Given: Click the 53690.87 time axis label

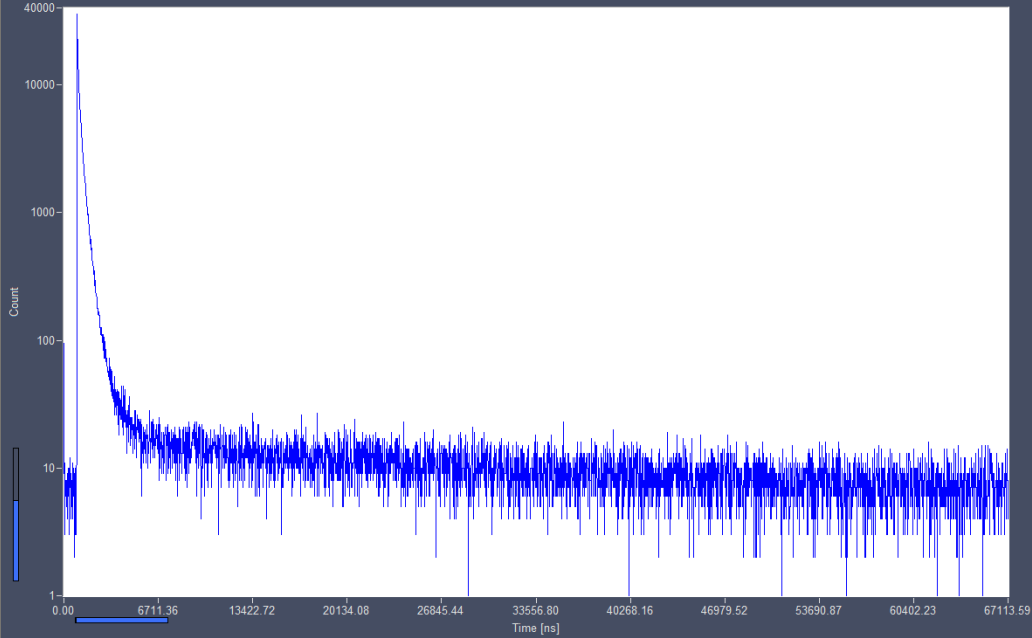Looking at the screenshot, I should click(818, 610).
